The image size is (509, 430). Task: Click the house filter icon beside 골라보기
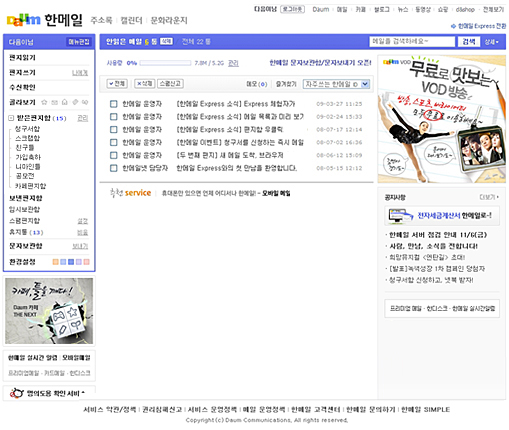65,102
